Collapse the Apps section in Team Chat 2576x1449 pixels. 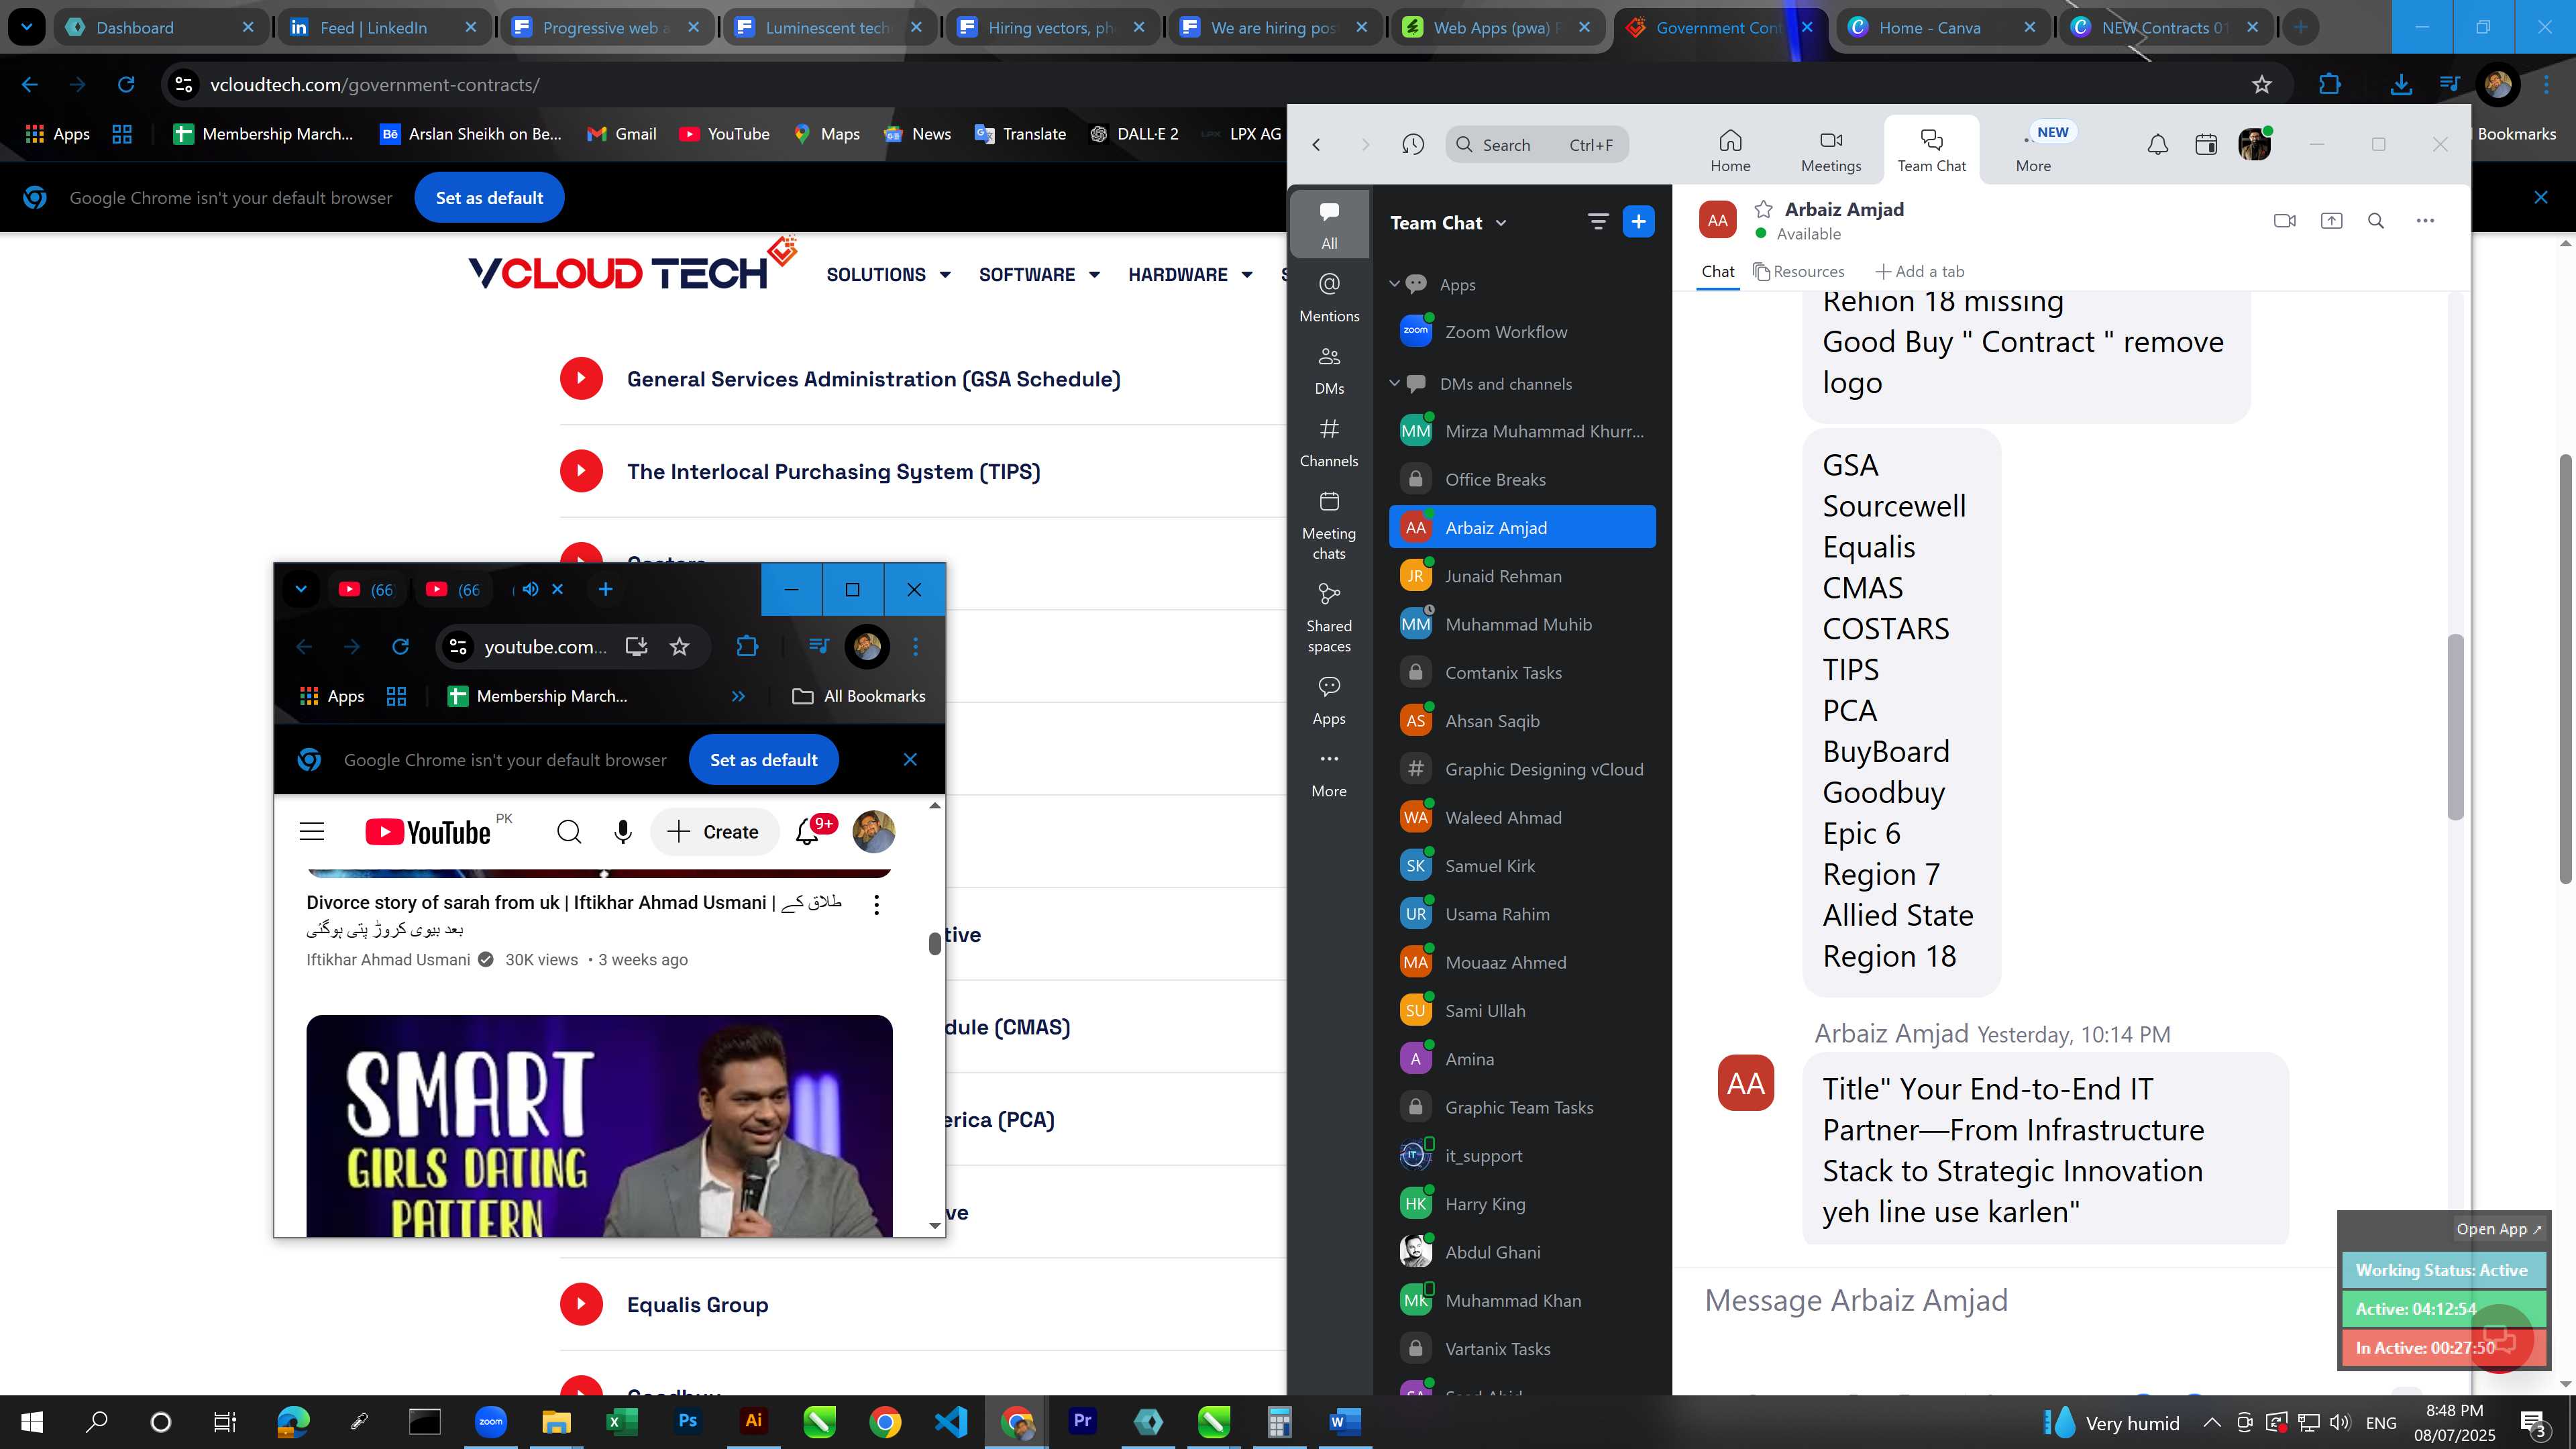[x=1394, y=285]
